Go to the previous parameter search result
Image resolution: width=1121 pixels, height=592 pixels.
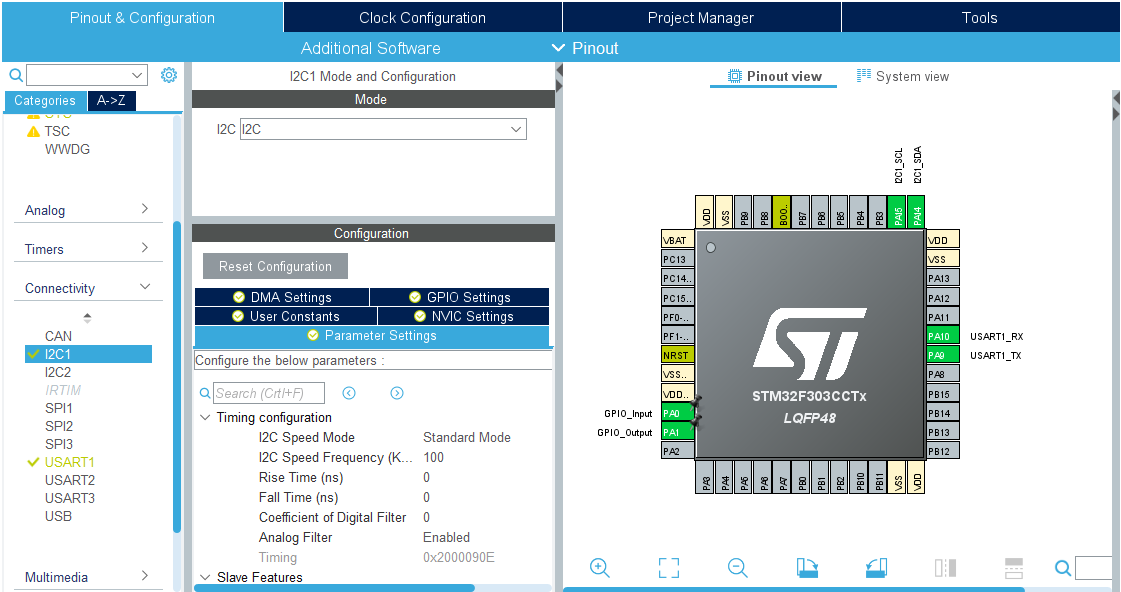click(349, 393)
